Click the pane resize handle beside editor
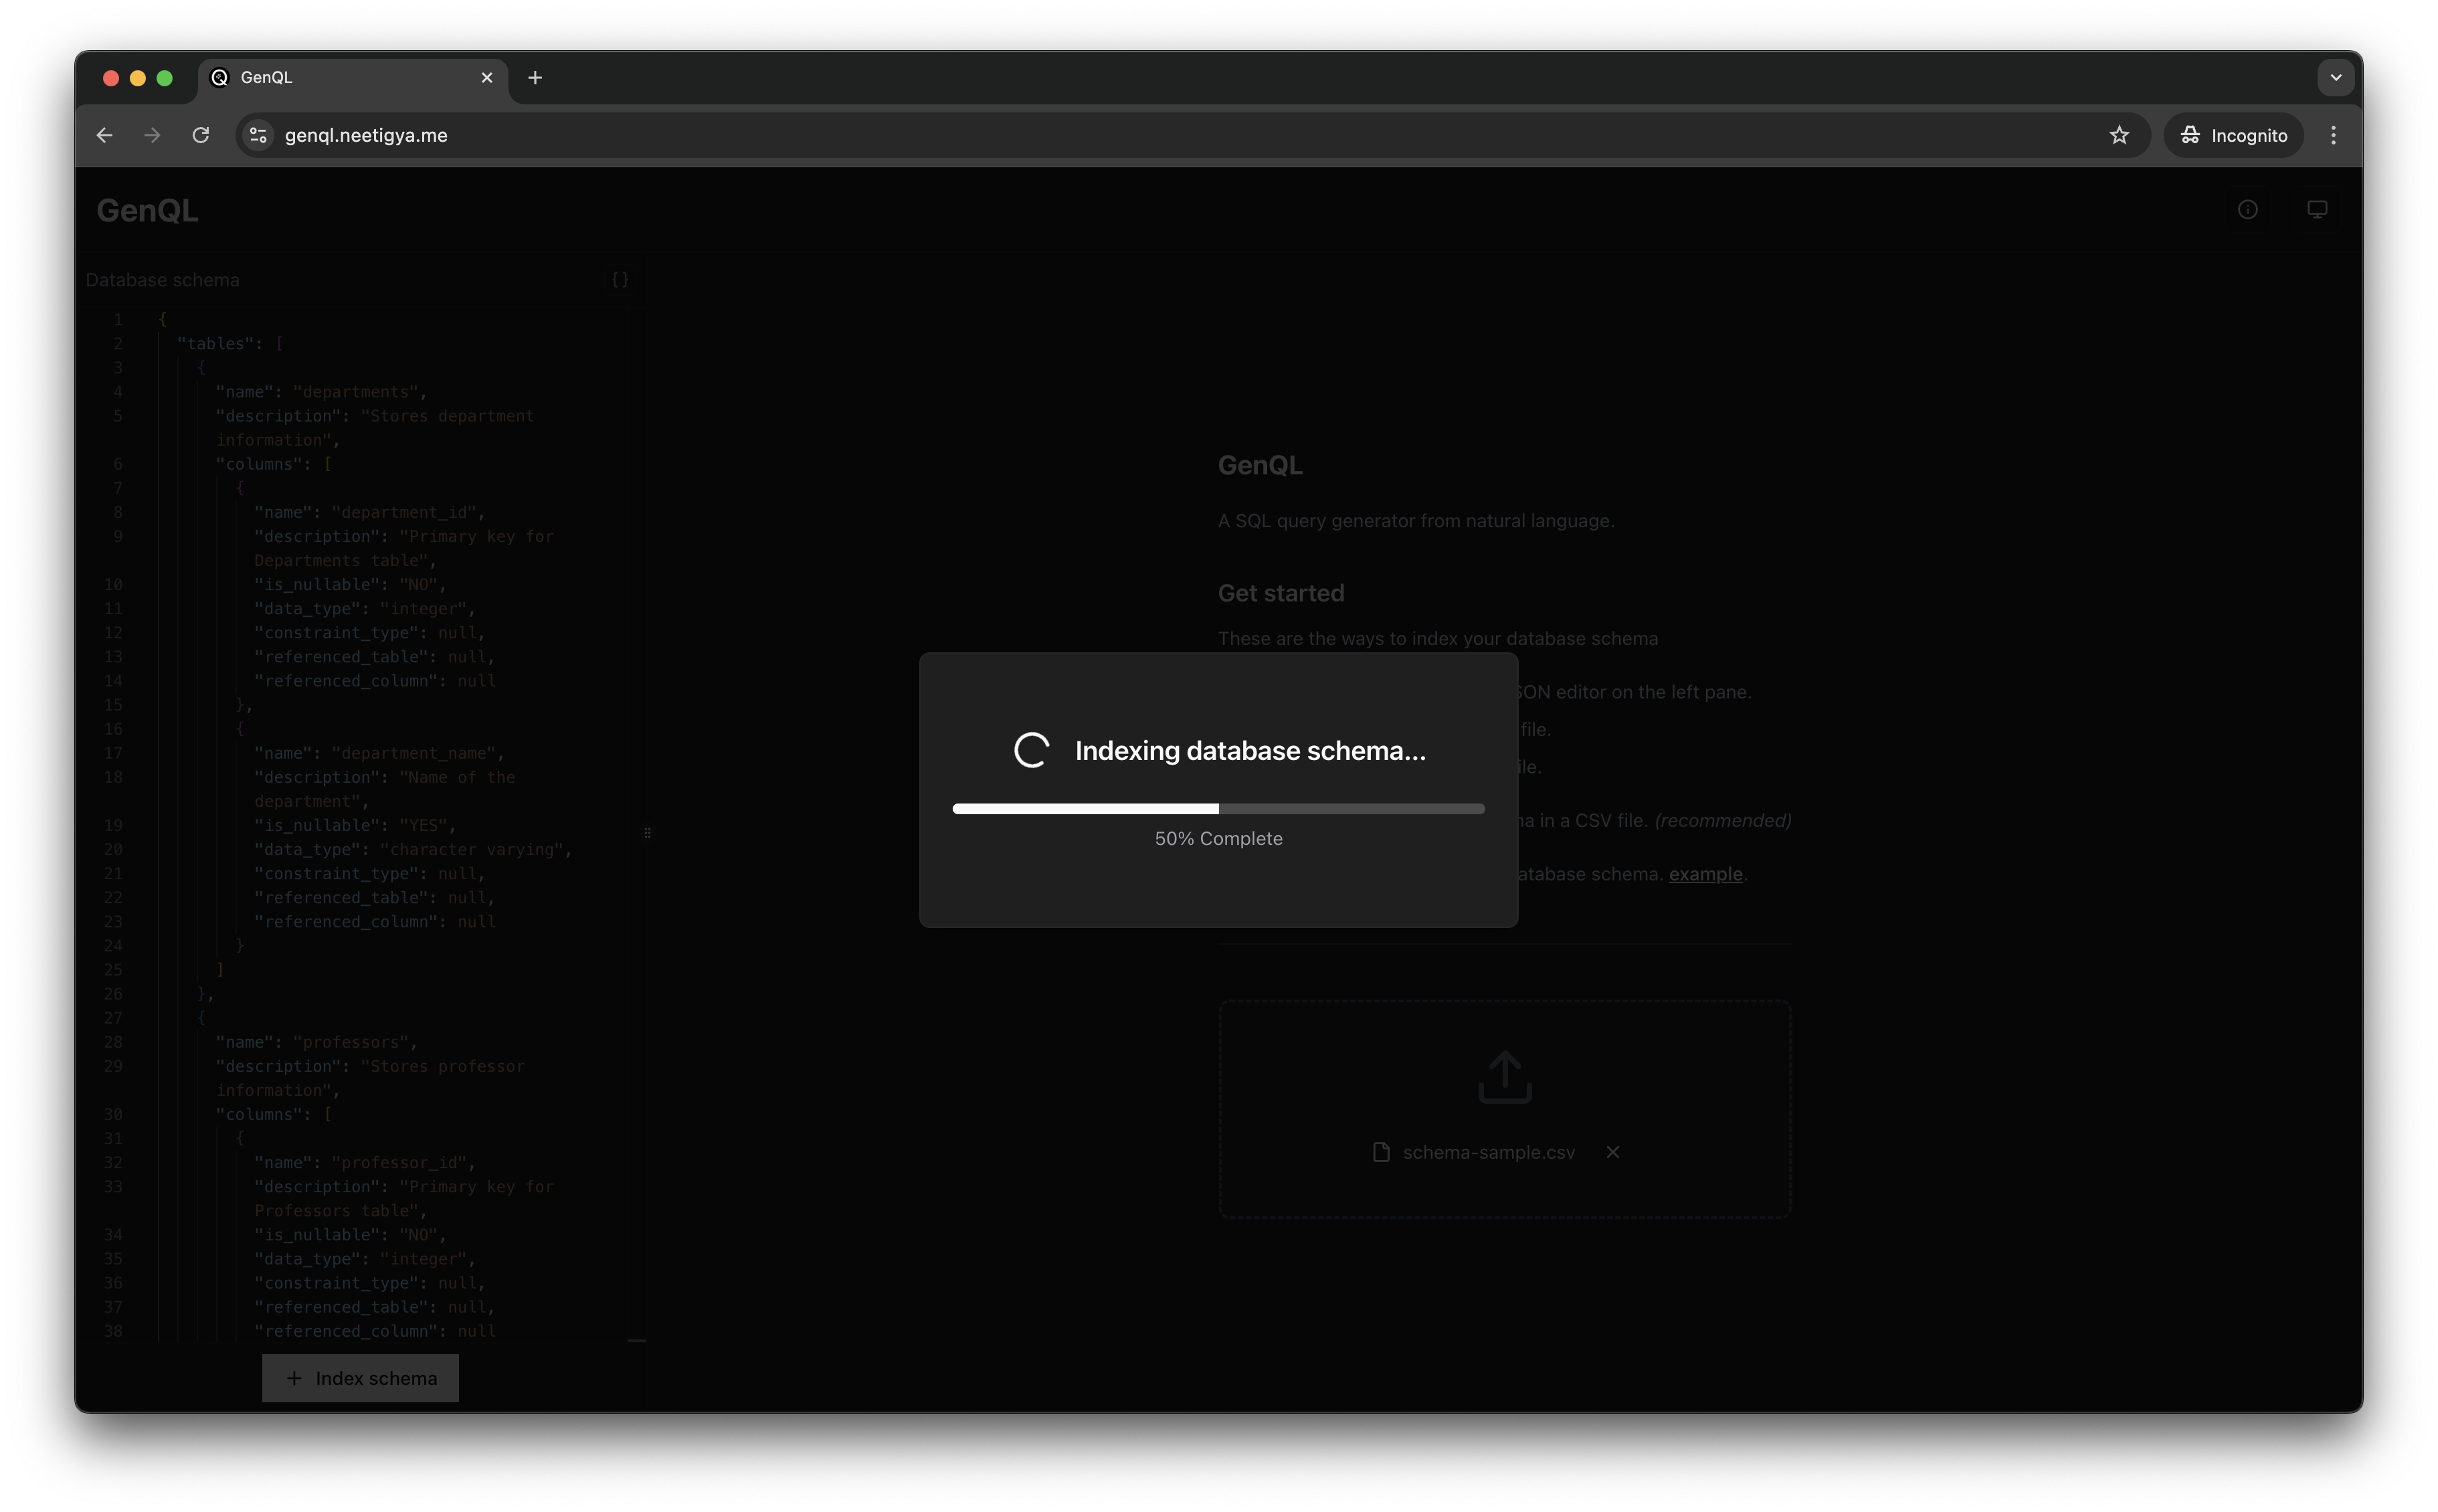The image size is (2438, 1512). pos(647,832)
